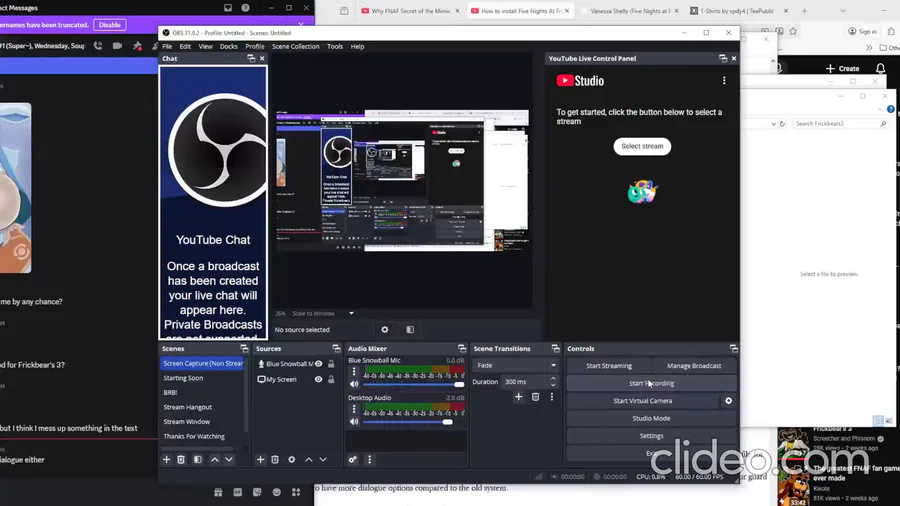Toggle visibility of the My Screen source
The image size is (900, 506).
[319, 379]
